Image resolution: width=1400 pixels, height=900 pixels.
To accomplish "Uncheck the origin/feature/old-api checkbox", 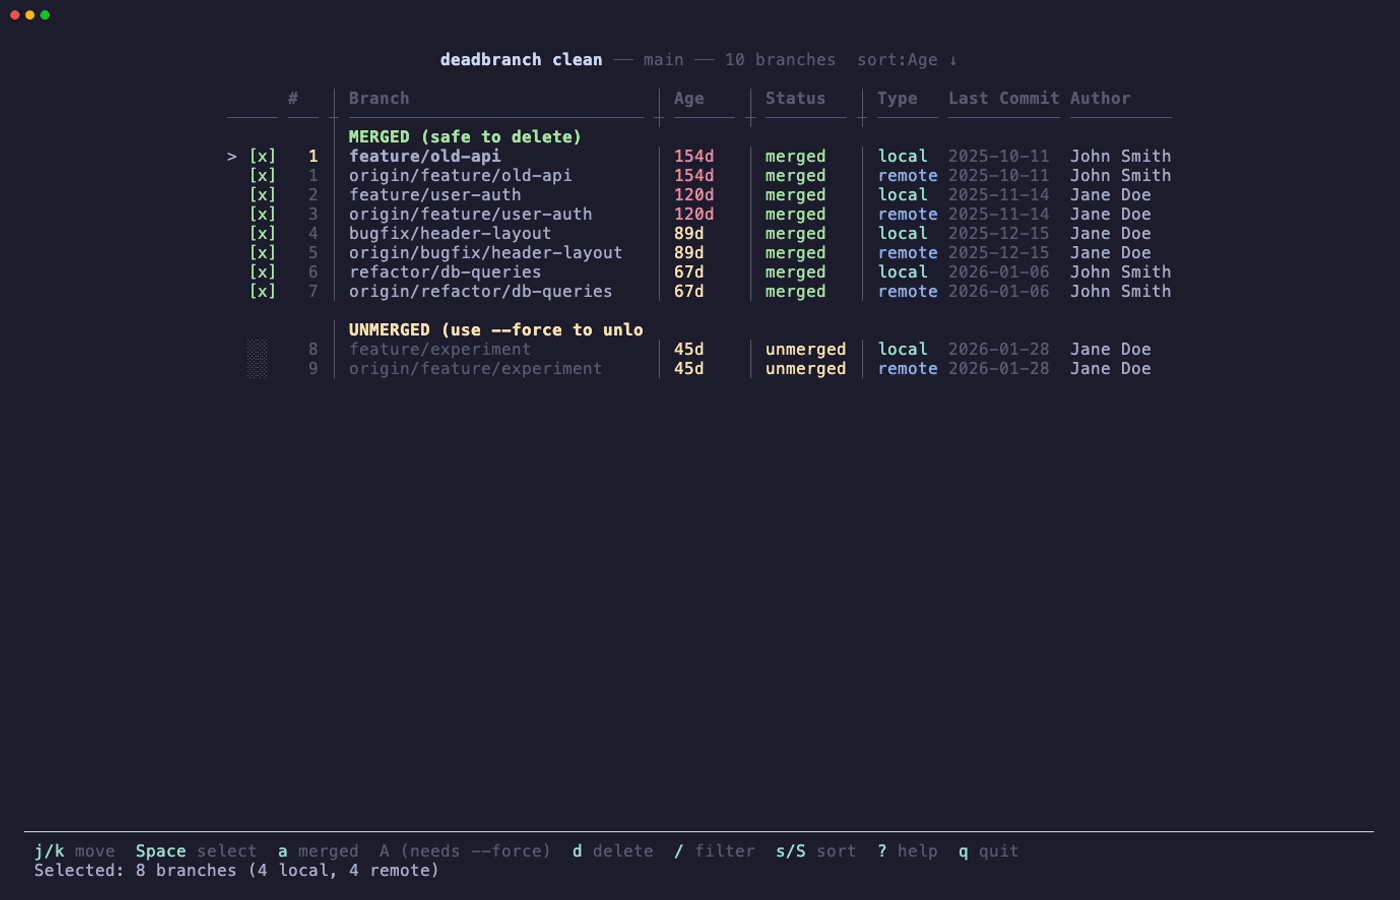I will tap(262, 175).
